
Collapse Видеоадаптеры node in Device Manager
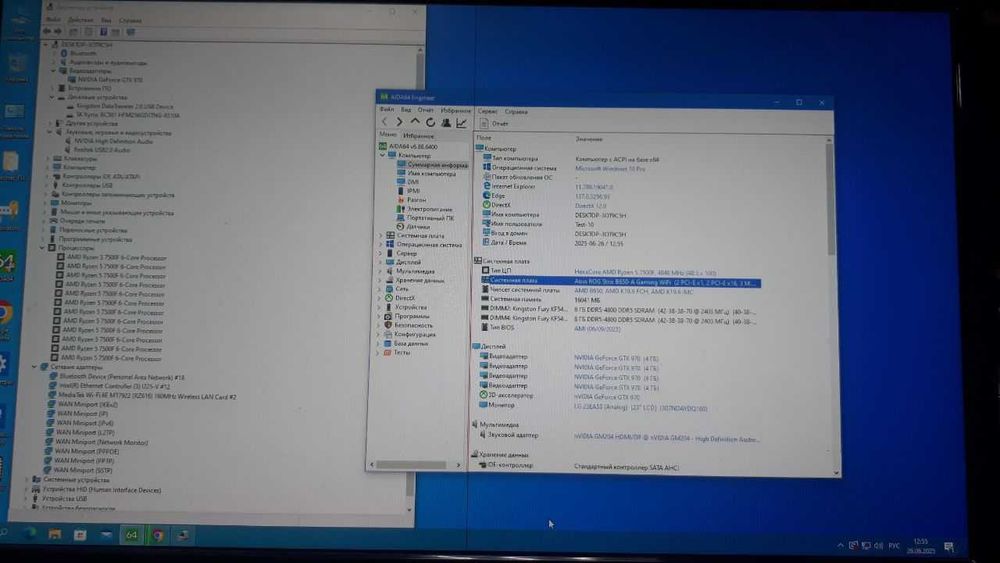[x=54, y=71]
